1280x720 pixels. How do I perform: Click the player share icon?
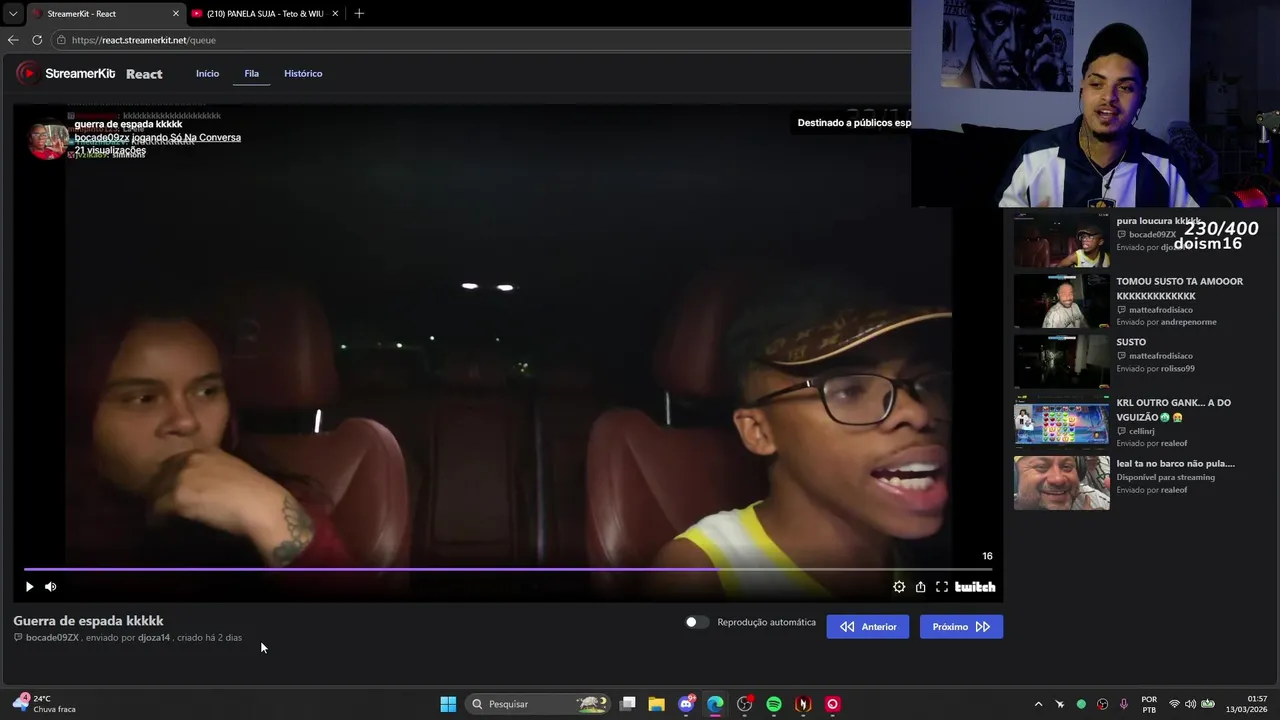tap(920, 587)
